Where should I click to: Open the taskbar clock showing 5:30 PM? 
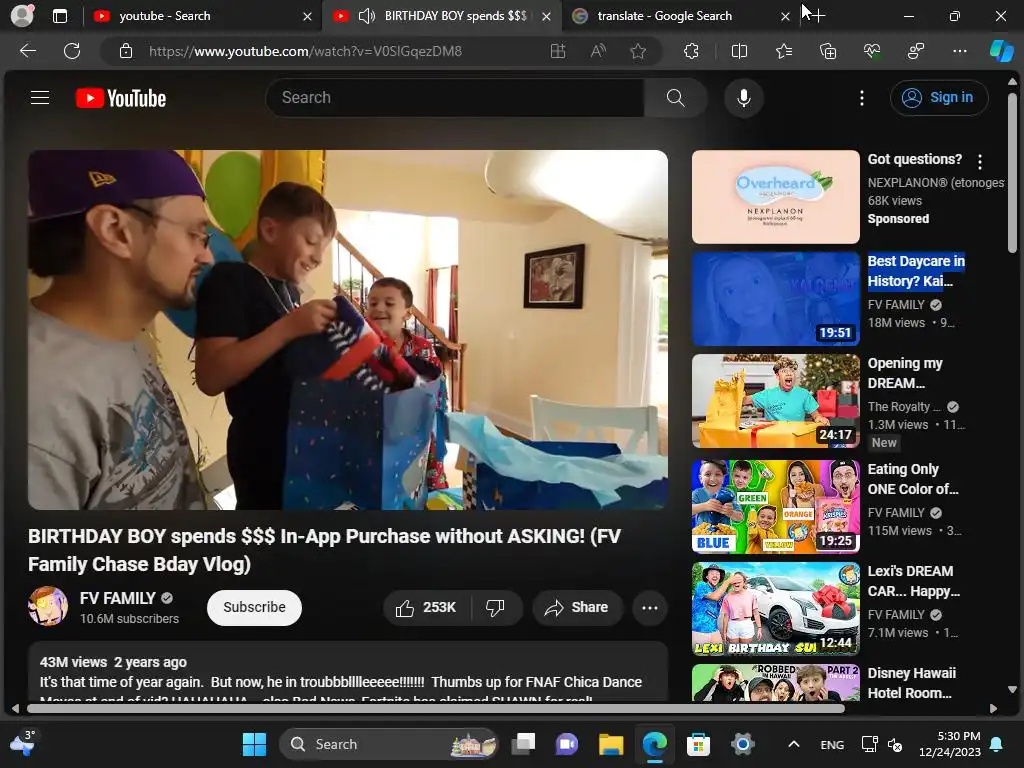pyautogui.click(x=950, y=744)
